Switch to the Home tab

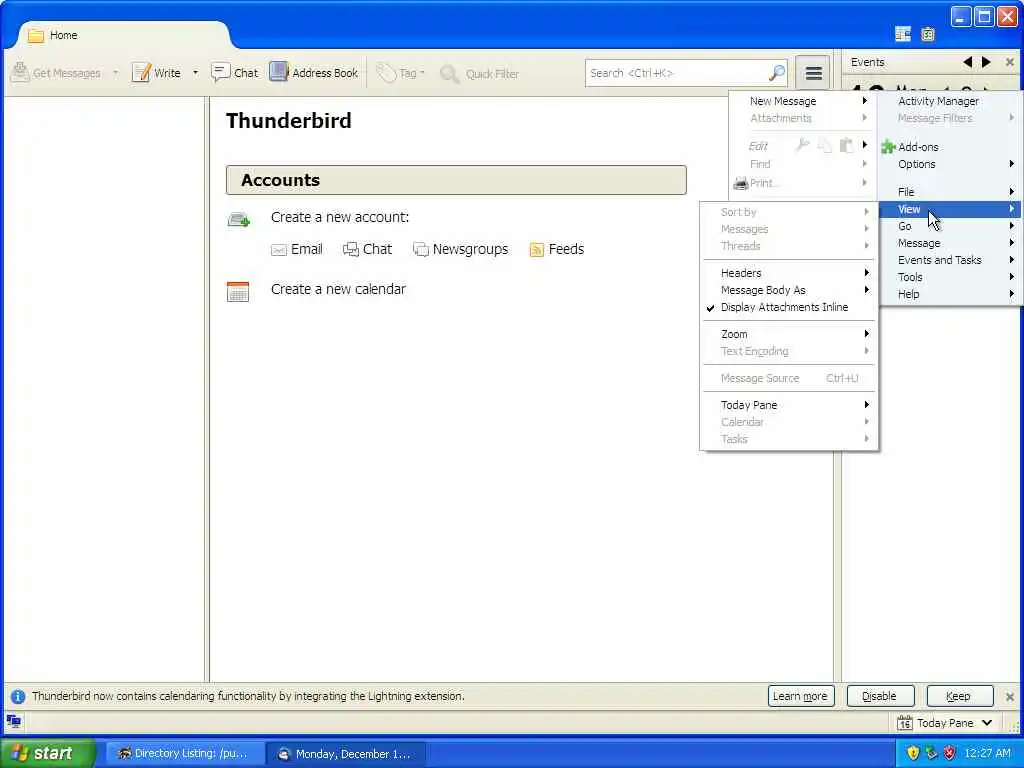pyautogui.click(x=124, y=35)
